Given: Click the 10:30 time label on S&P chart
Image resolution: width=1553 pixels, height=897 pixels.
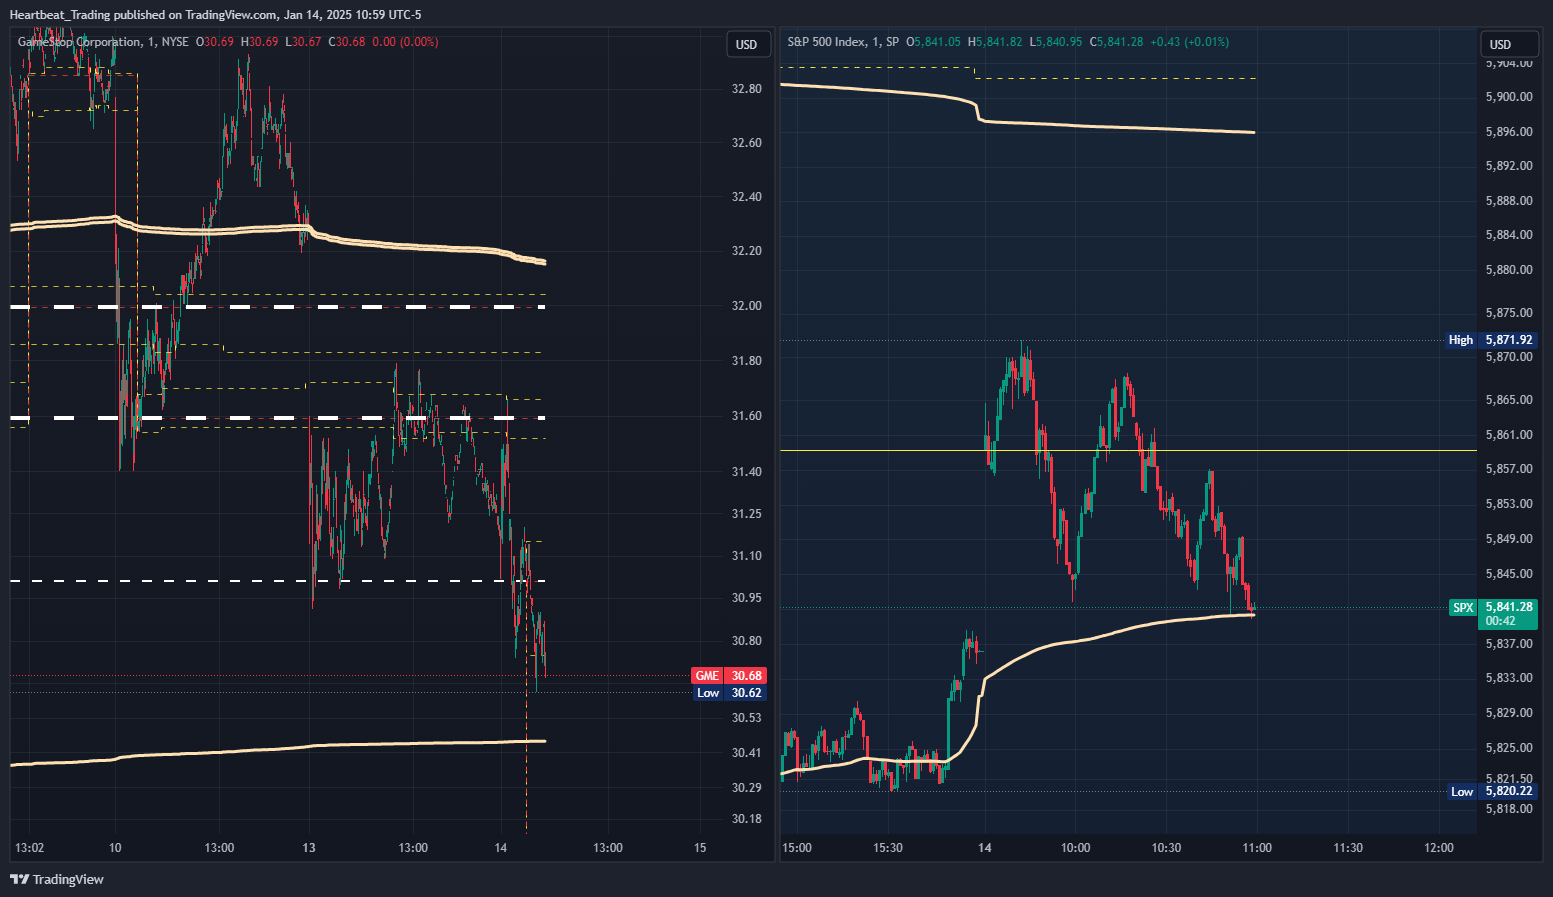Looking at the screenshot, I should click(x=1166, y=848).
